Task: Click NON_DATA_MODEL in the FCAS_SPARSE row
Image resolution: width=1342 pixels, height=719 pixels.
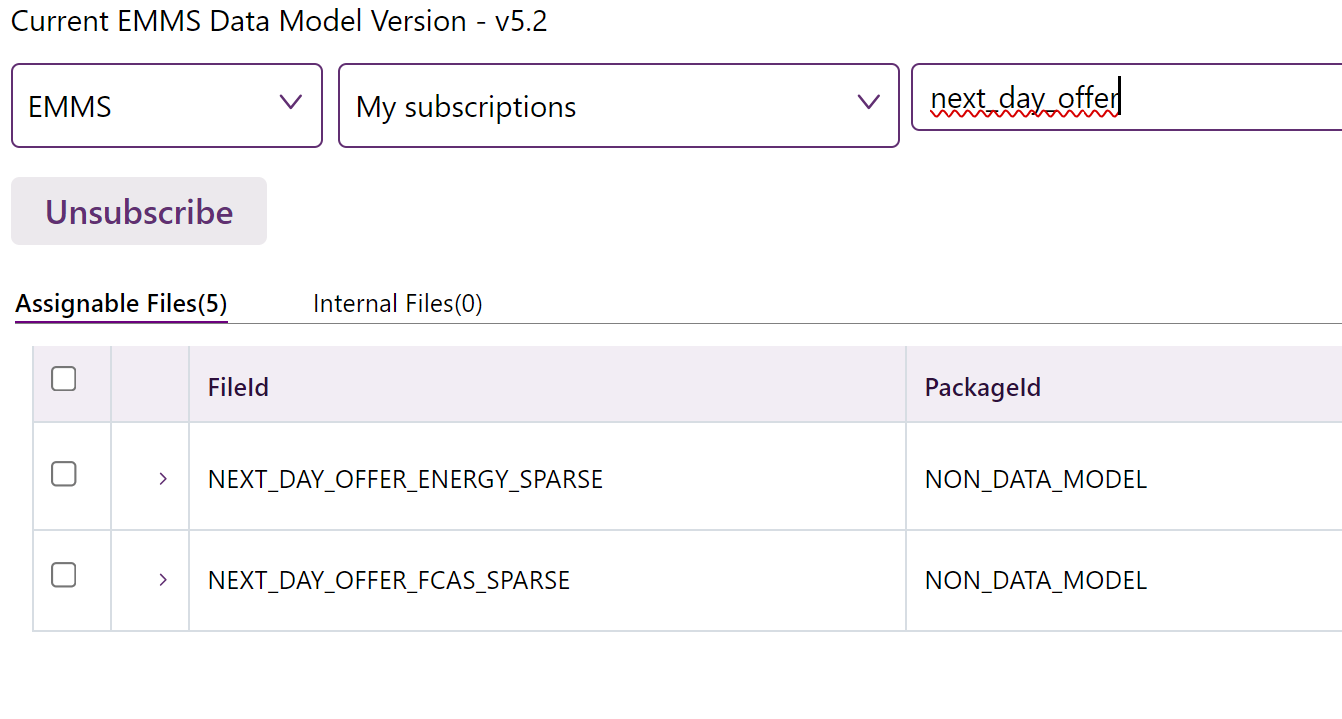Action: point(1035,581)
